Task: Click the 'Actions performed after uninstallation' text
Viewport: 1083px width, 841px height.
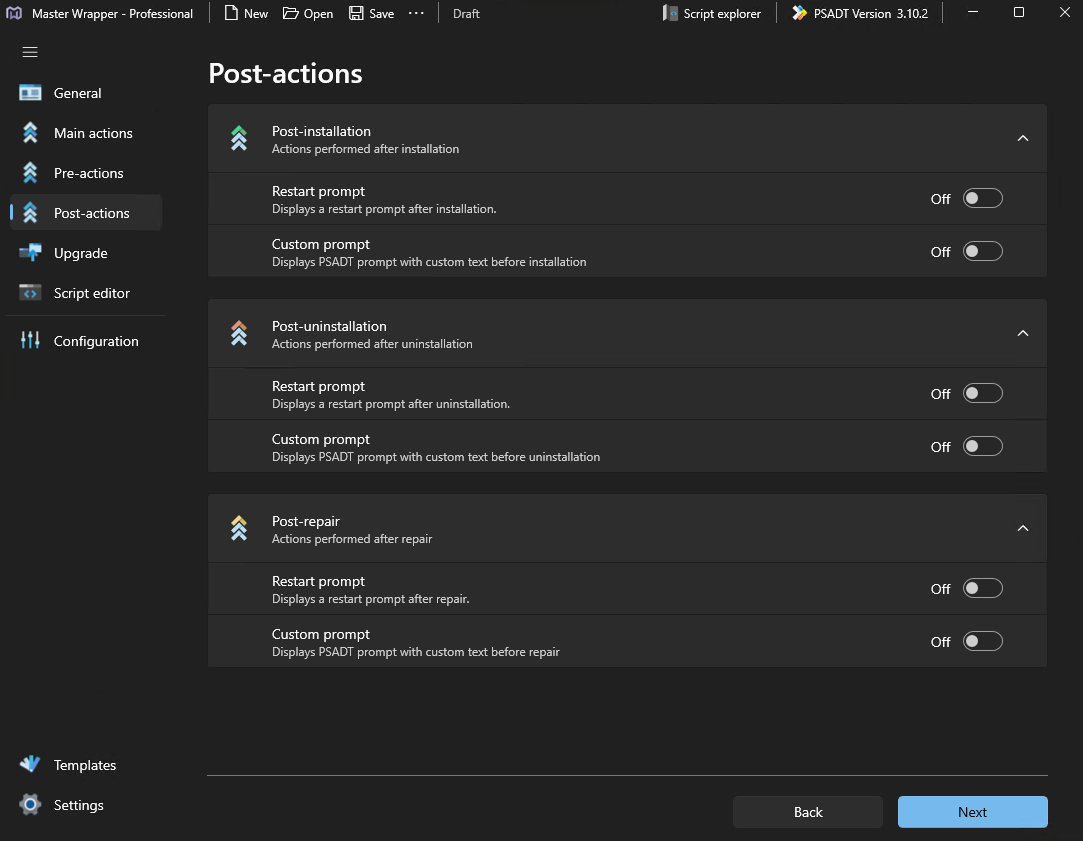Action: (372, 344)
